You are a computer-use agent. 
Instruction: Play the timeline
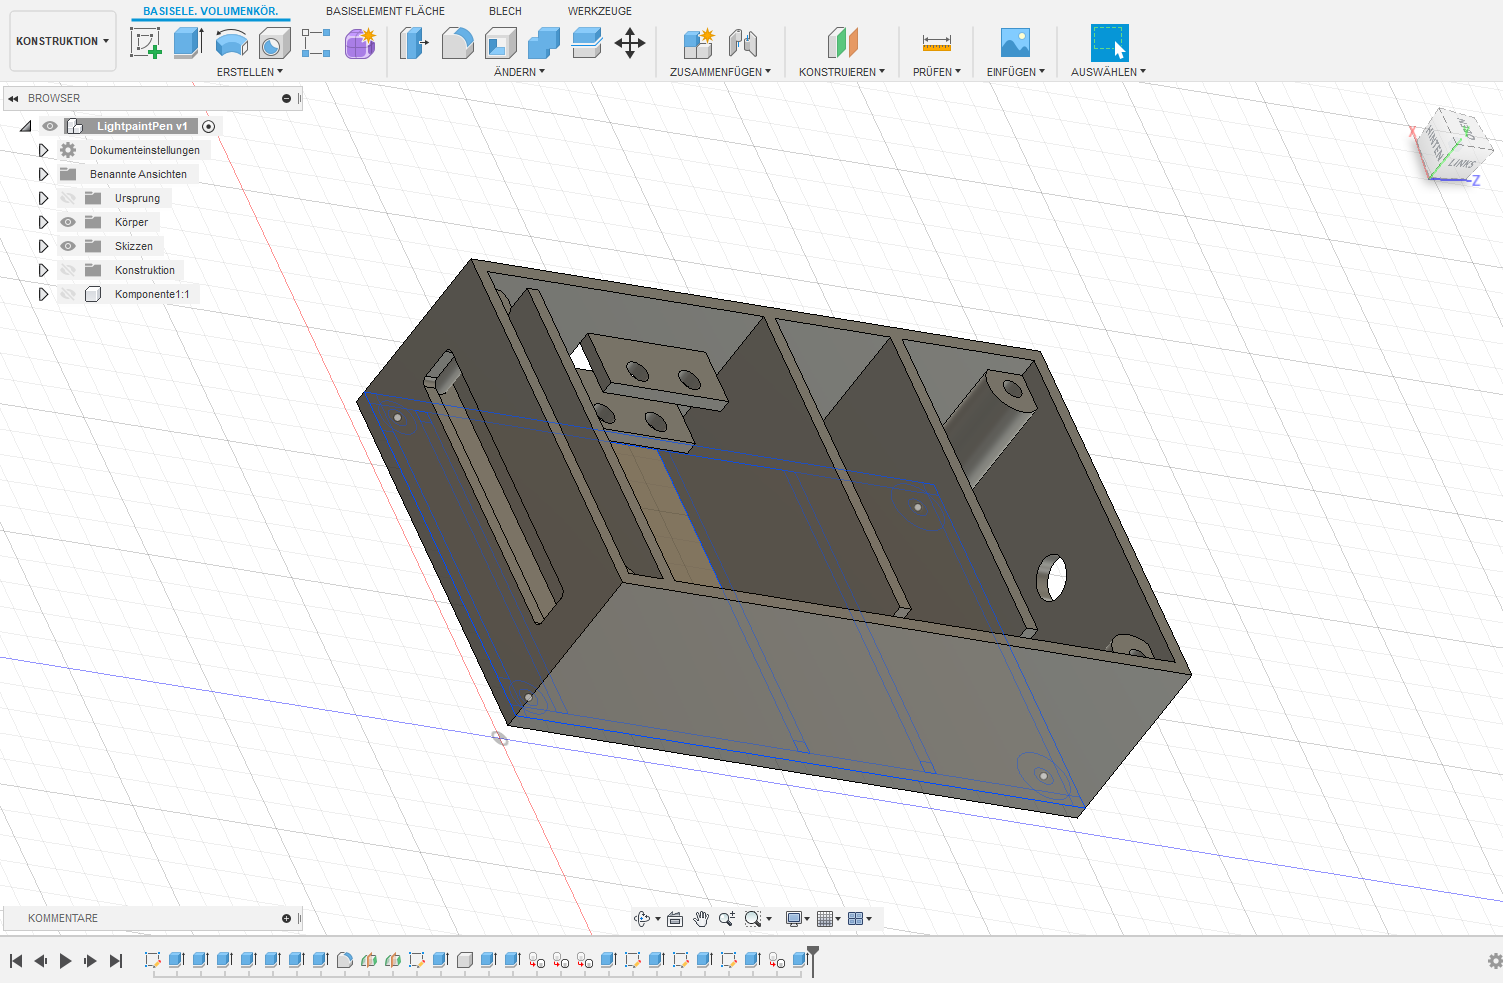(x=65, y=961)
